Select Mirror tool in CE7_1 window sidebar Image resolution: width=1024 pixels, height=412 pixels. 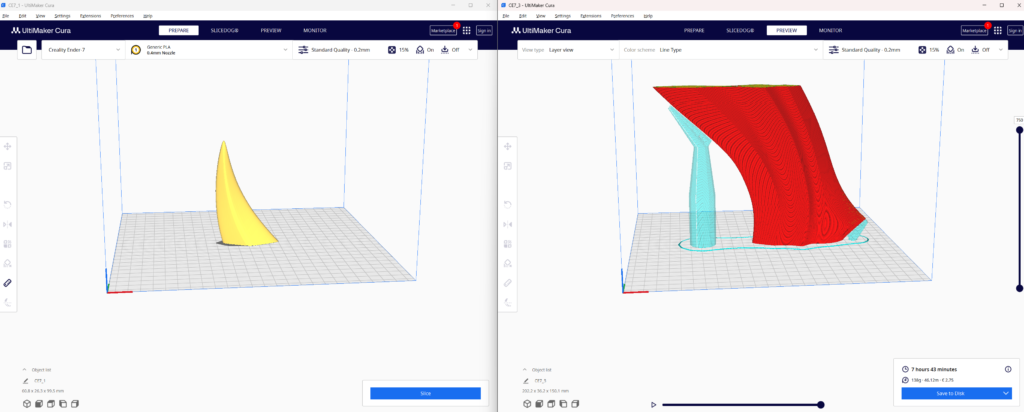[x=8, y=224]
